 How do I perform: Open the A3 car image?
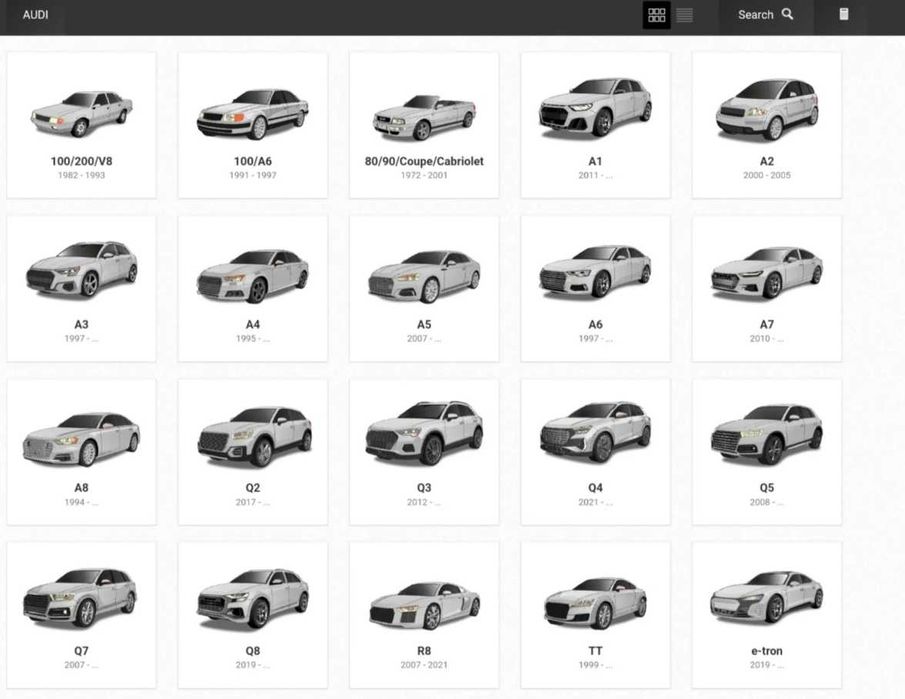point(81,269)
